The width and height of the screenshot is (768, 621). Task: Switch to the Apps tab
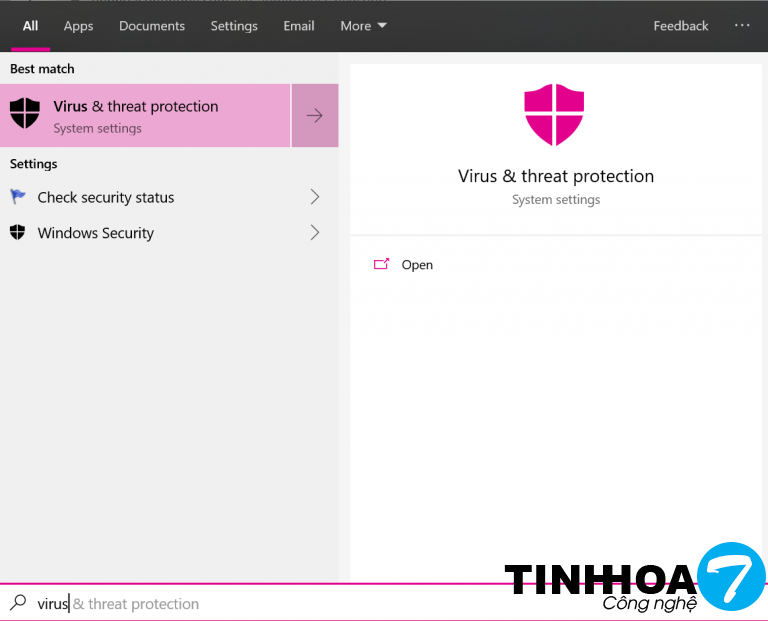point(78,26)
